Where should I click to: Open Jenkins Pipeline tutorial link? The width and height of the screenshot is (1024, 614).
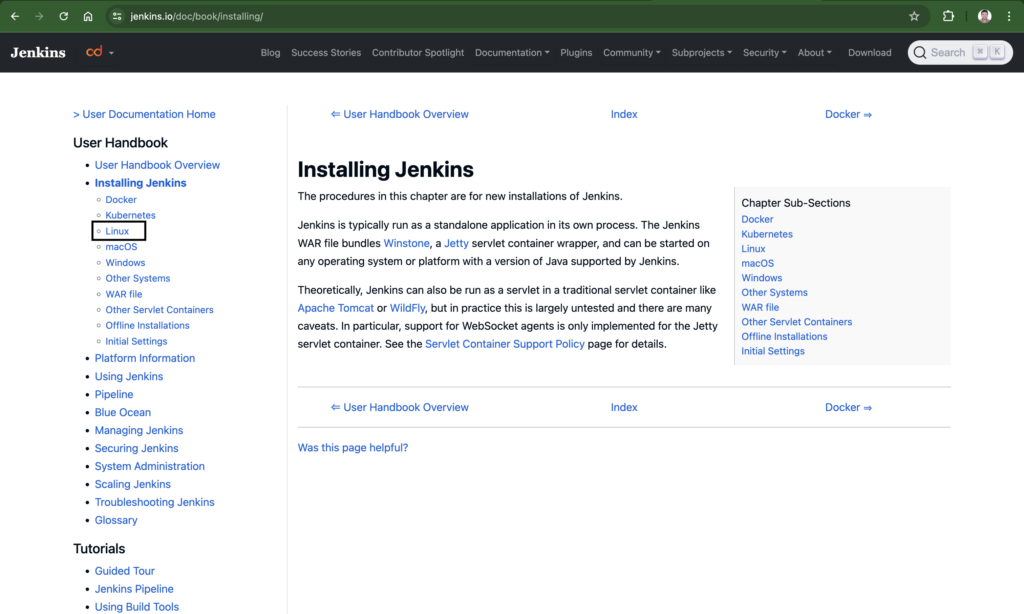(x=134, y=589)
